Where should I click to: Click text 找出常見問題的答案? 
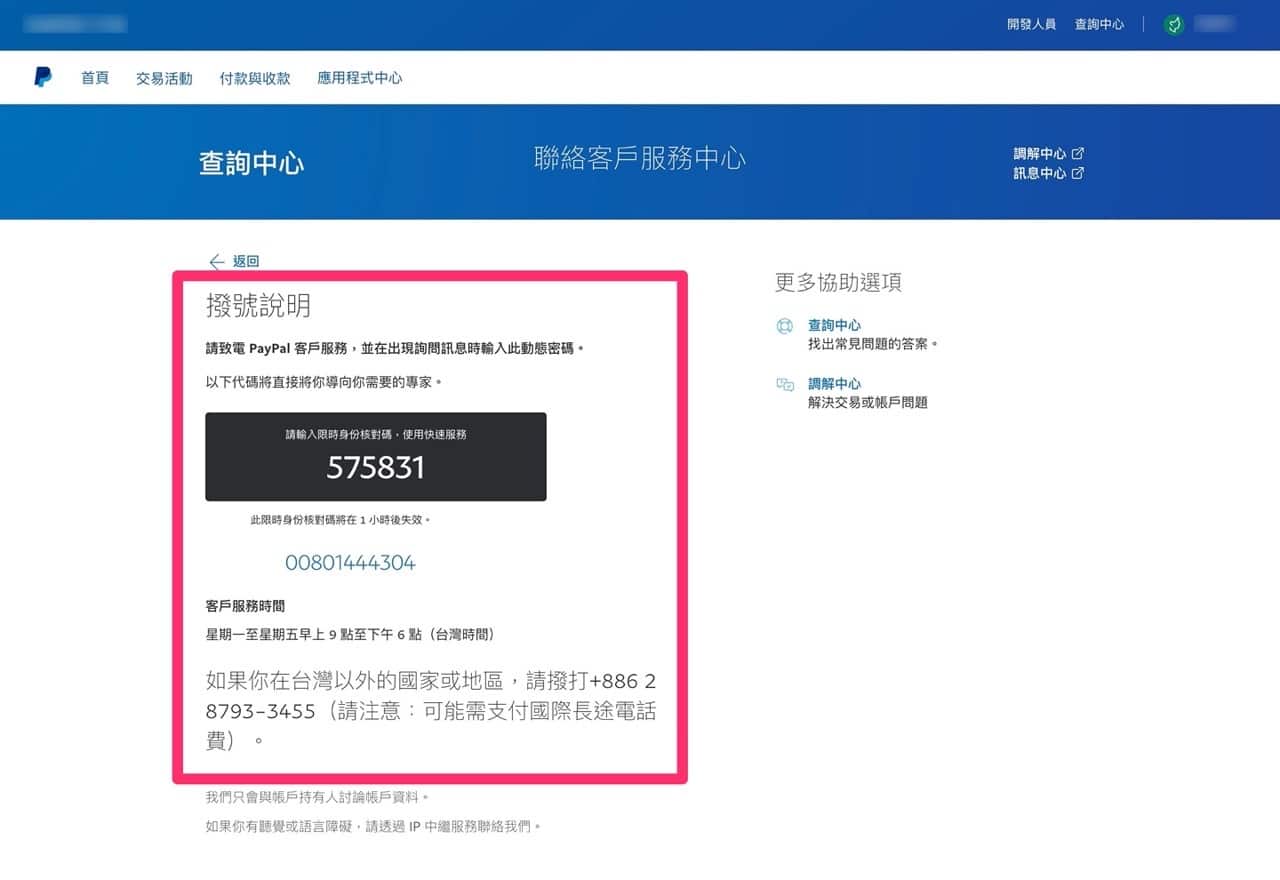click(873, 344)
